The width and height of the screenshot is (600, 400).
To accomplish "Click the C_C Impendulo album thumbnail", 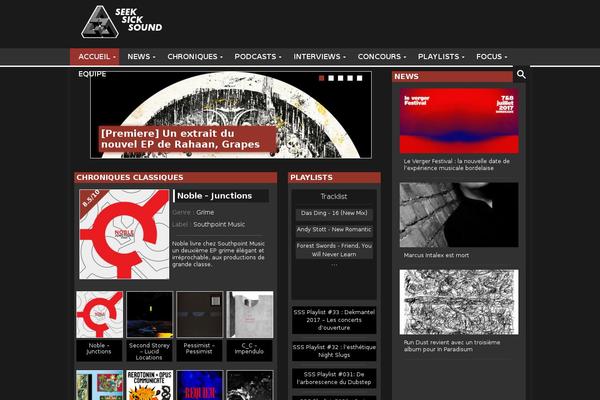I will point(250,314).
